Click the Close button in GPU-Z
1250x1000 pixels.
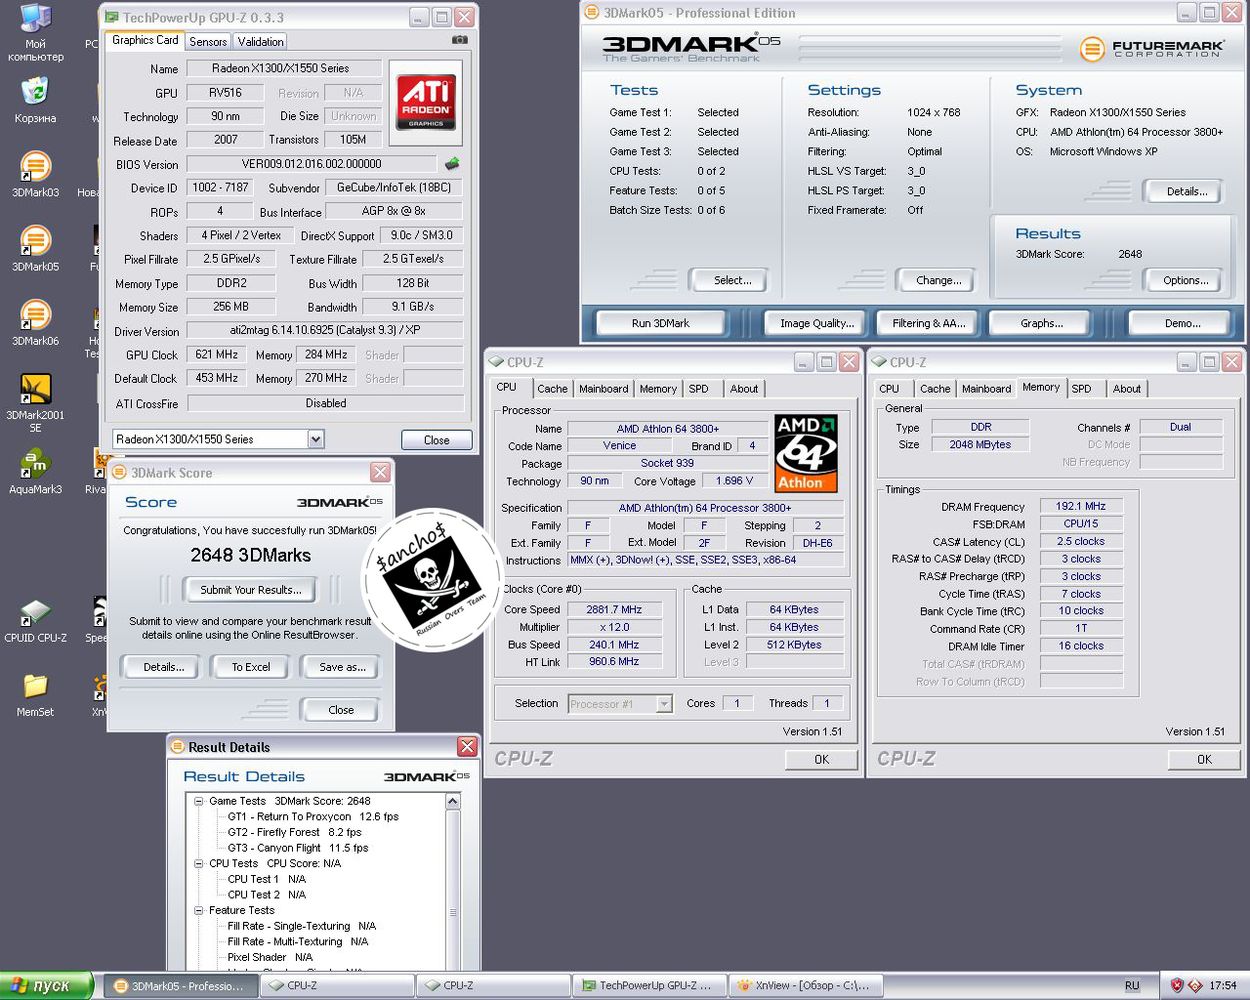(x=436, y=440)
